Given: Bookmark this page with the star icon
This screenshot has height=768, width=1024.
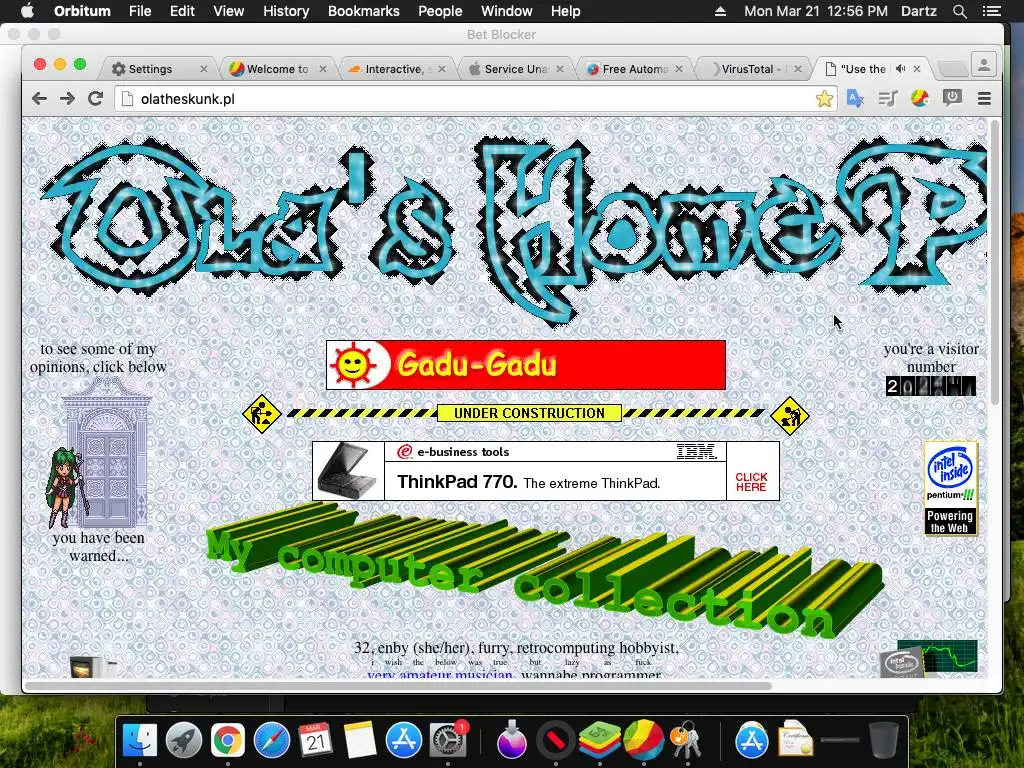Looking at the screenshot, I should (824, 99).
